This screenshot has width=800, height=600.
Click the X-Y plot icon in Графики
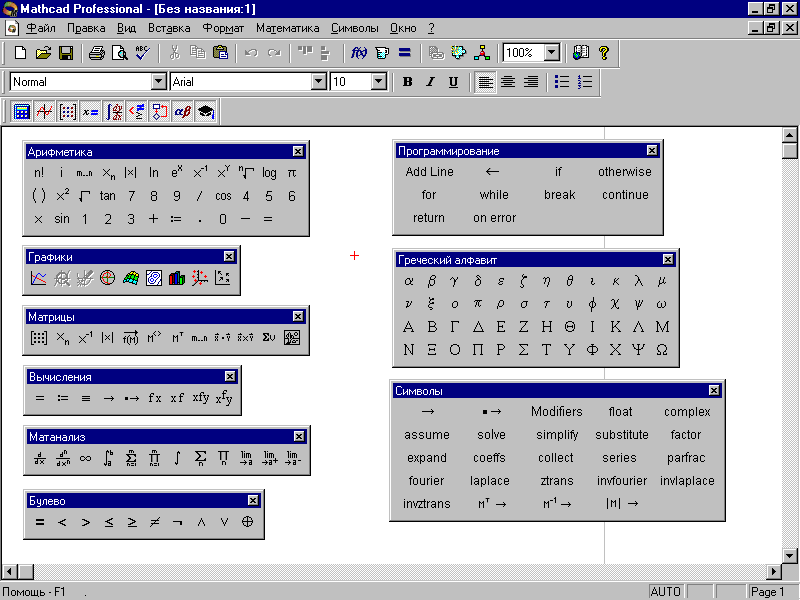(x=38, y=278)
